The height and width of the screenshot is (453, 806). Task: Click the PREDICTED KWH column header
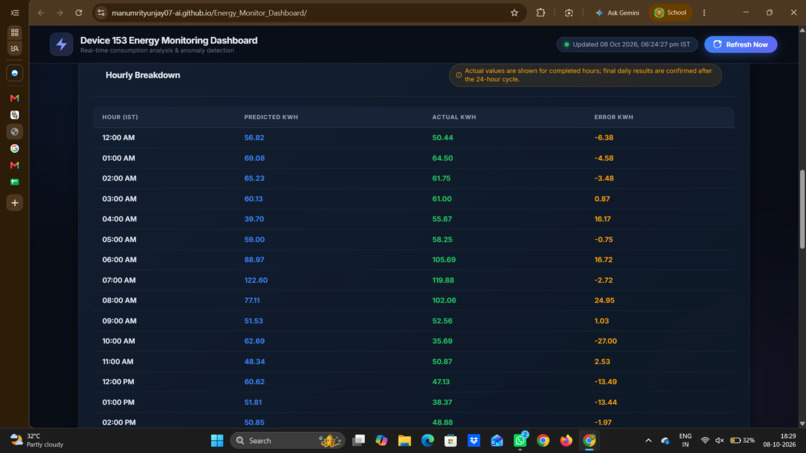tap(271, 117)
